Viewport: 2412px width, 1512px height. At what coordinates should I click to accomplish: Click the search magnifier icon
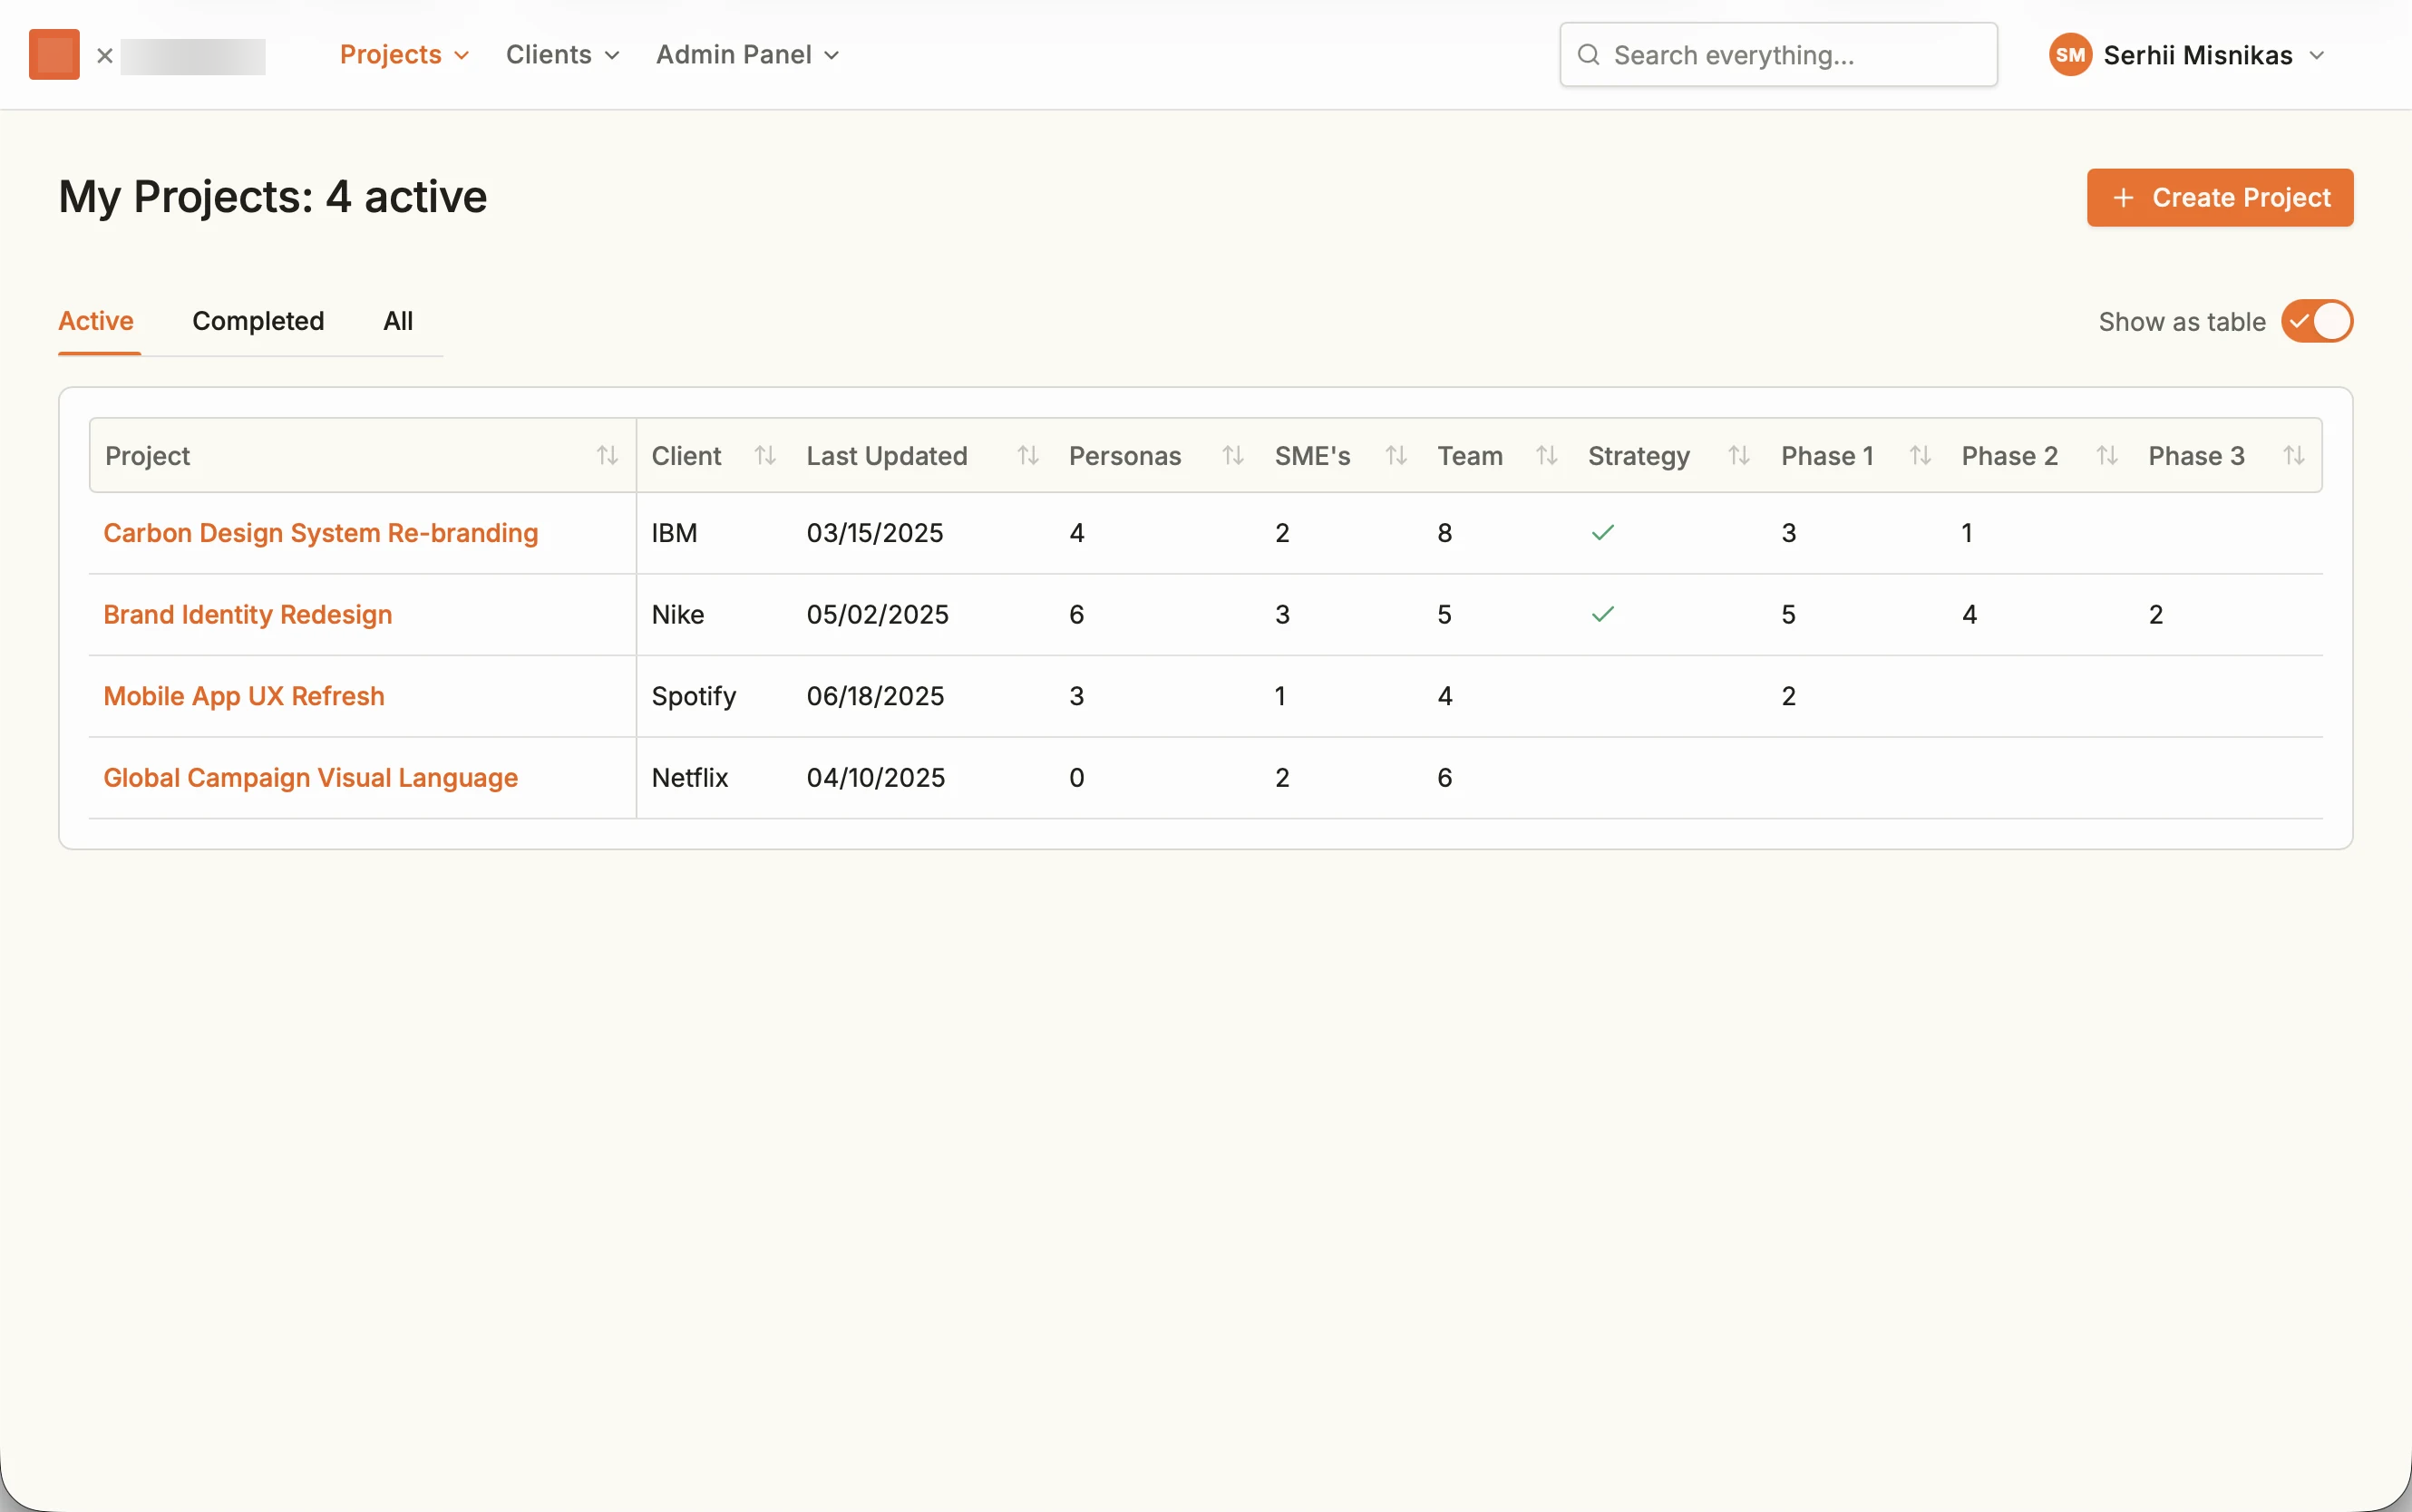pos(1588,55)
